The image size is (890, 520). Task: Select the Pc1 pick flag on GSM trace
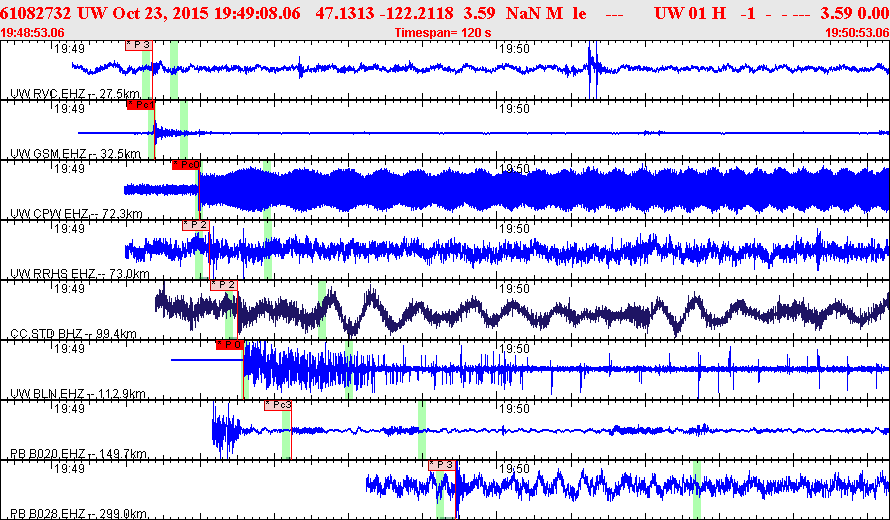coord(141,105)
